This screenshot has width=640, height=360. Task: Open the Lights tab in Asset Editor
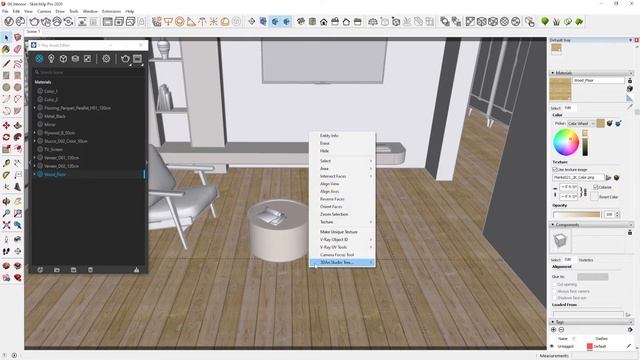pyautogui.click(x=51, y=59)
